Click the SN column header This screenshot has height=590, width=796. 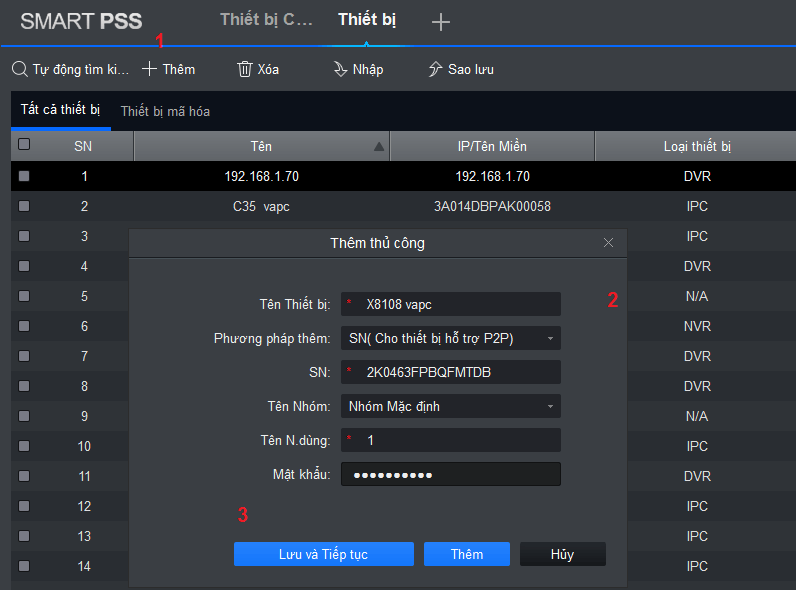(x=83, y=146)
